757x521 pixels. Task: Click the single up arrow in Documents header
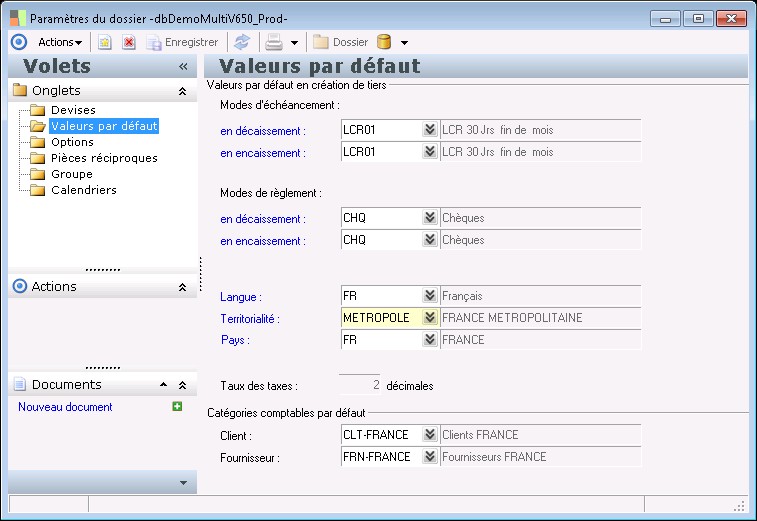pos(164,385)
